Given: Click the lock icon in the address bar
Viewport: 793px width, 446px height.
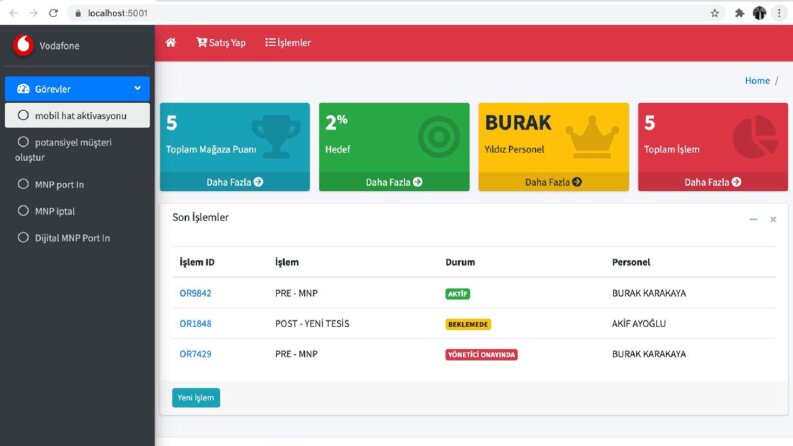Looking at the screenshot, I should point(78,13).
